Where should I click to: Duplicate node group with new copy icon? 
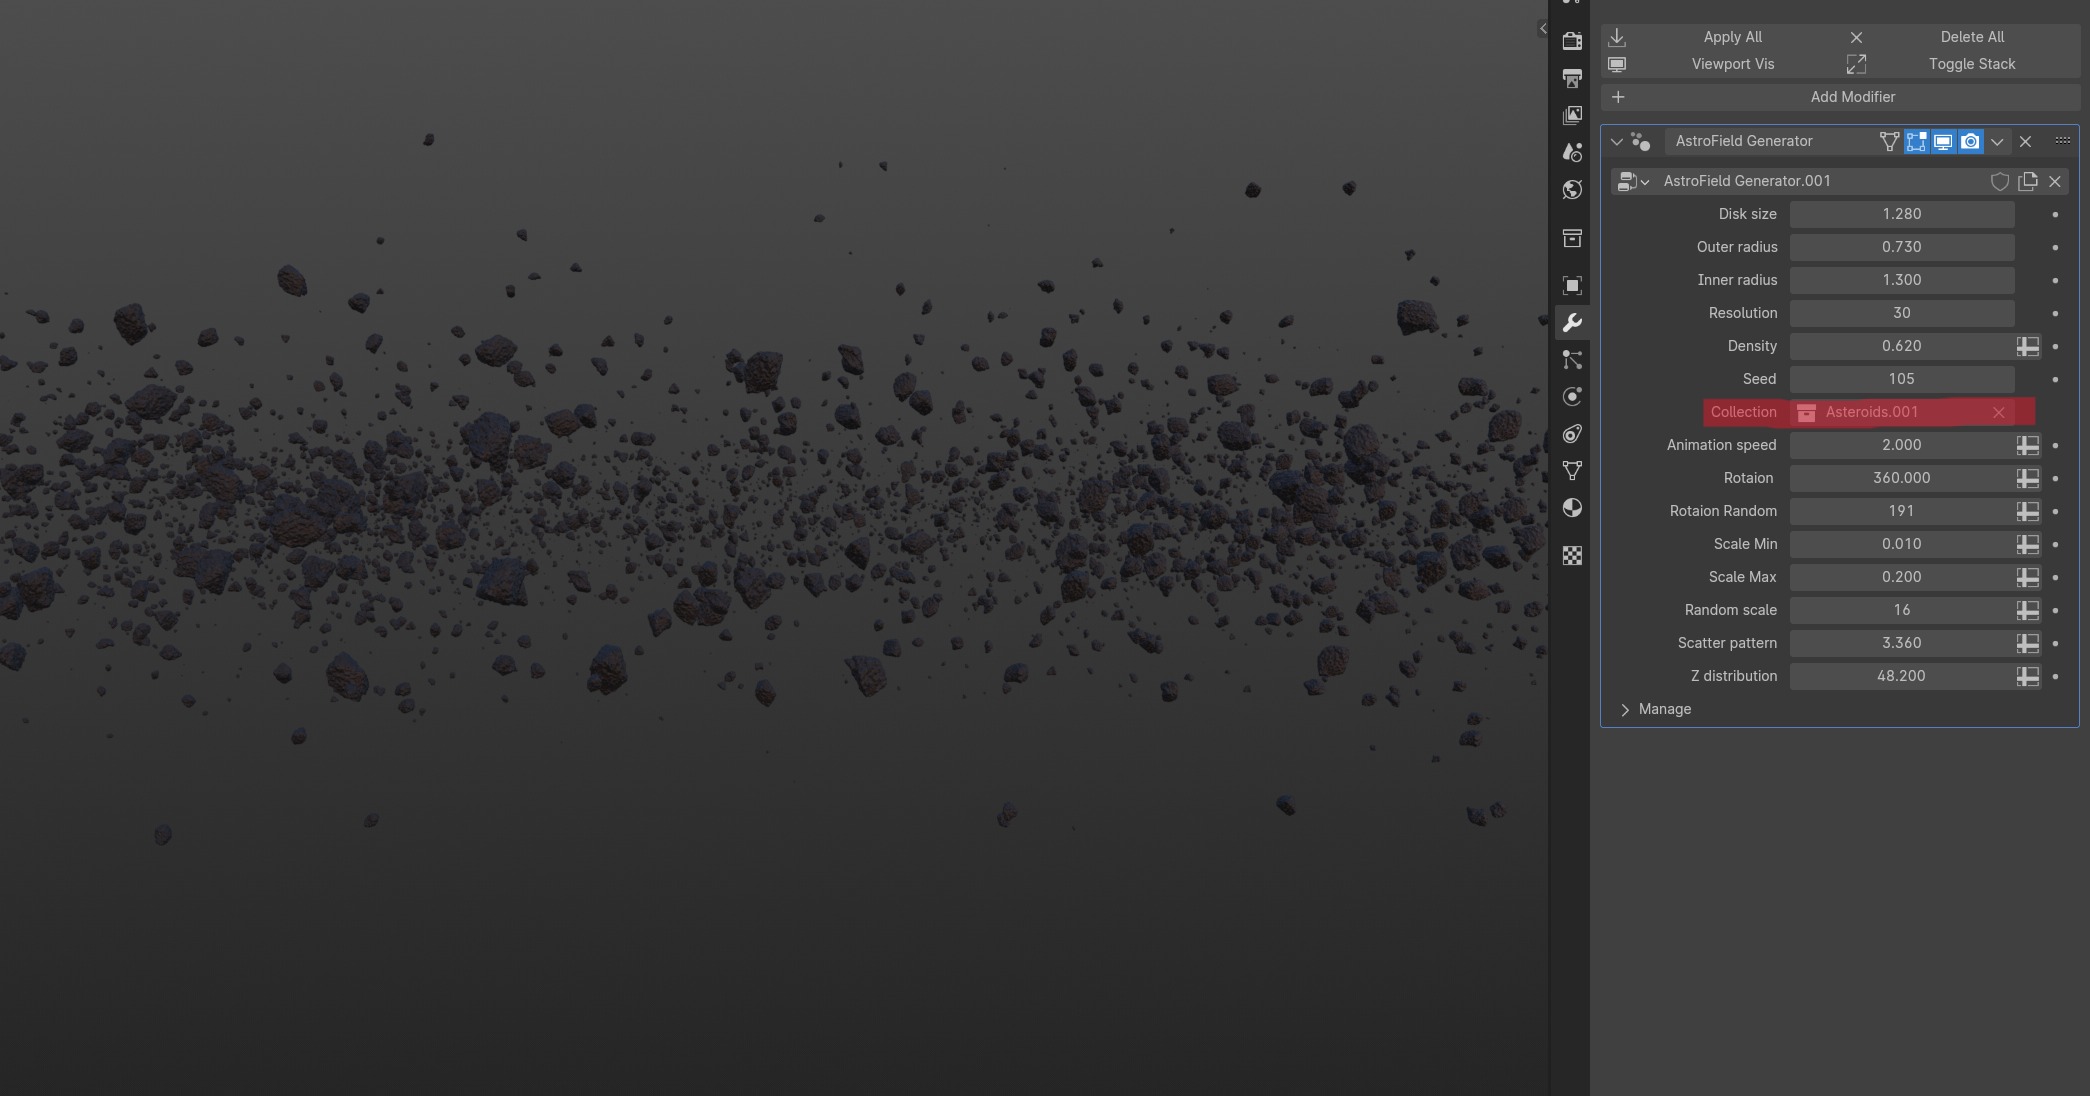pyautogui.click(x=2027, y=181)
